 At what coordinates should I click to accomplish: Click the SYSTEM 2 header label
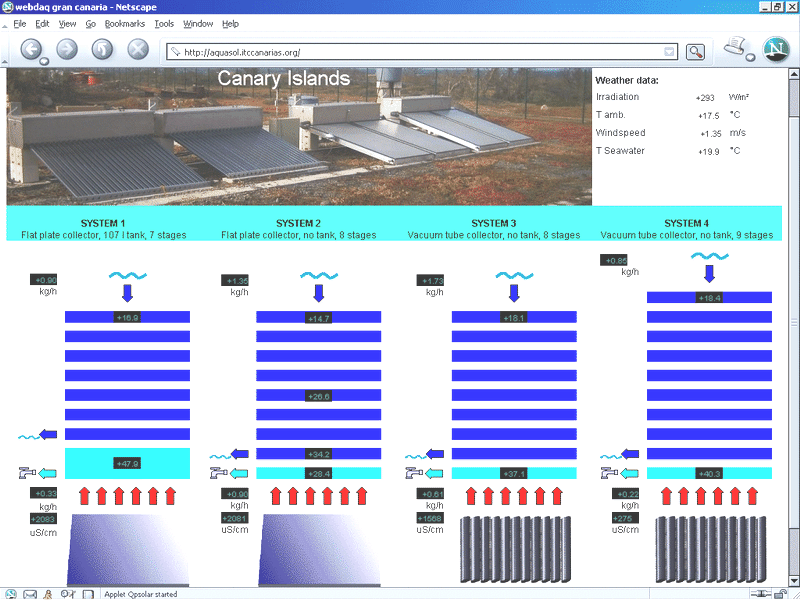point(298,223)
